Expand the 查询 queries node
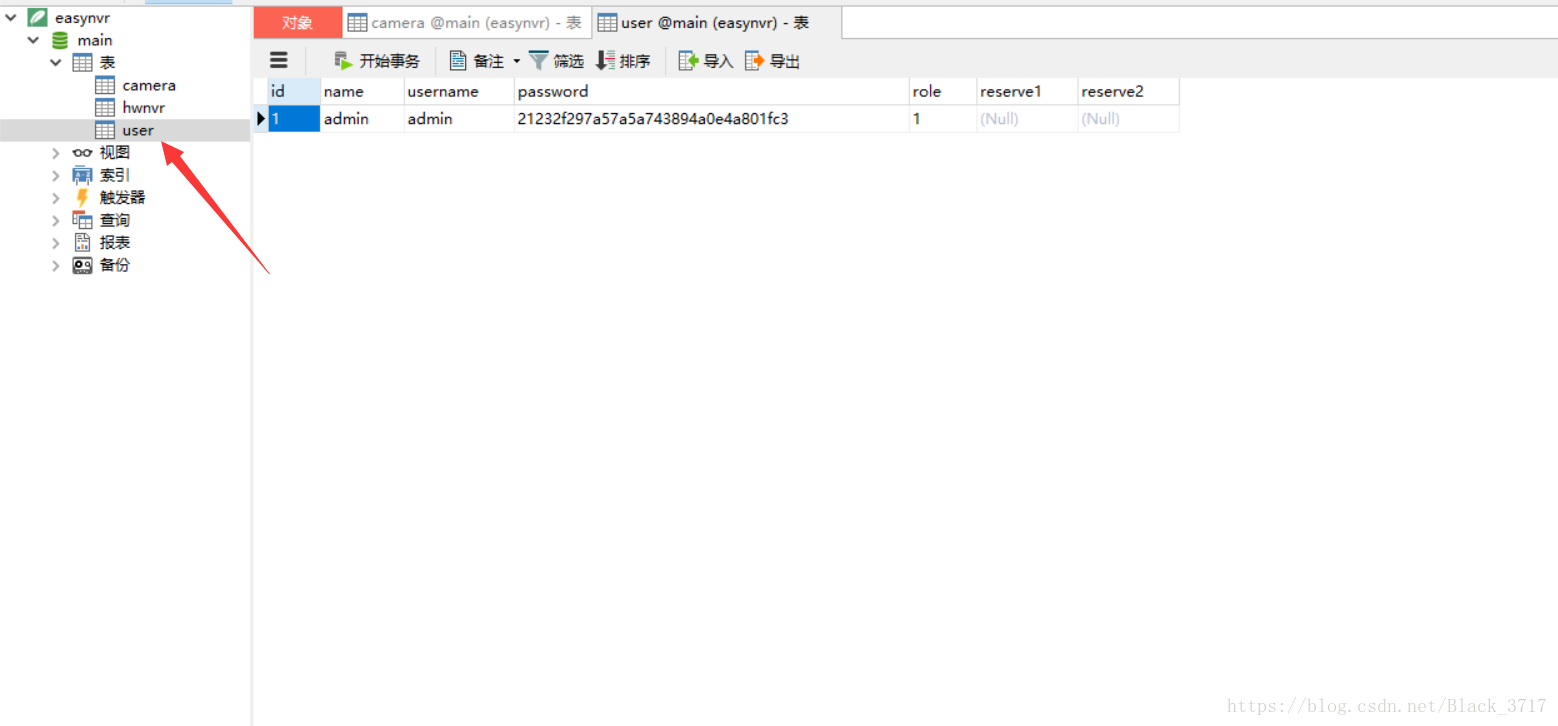The image size is (1558, 726). click(56, 220)
